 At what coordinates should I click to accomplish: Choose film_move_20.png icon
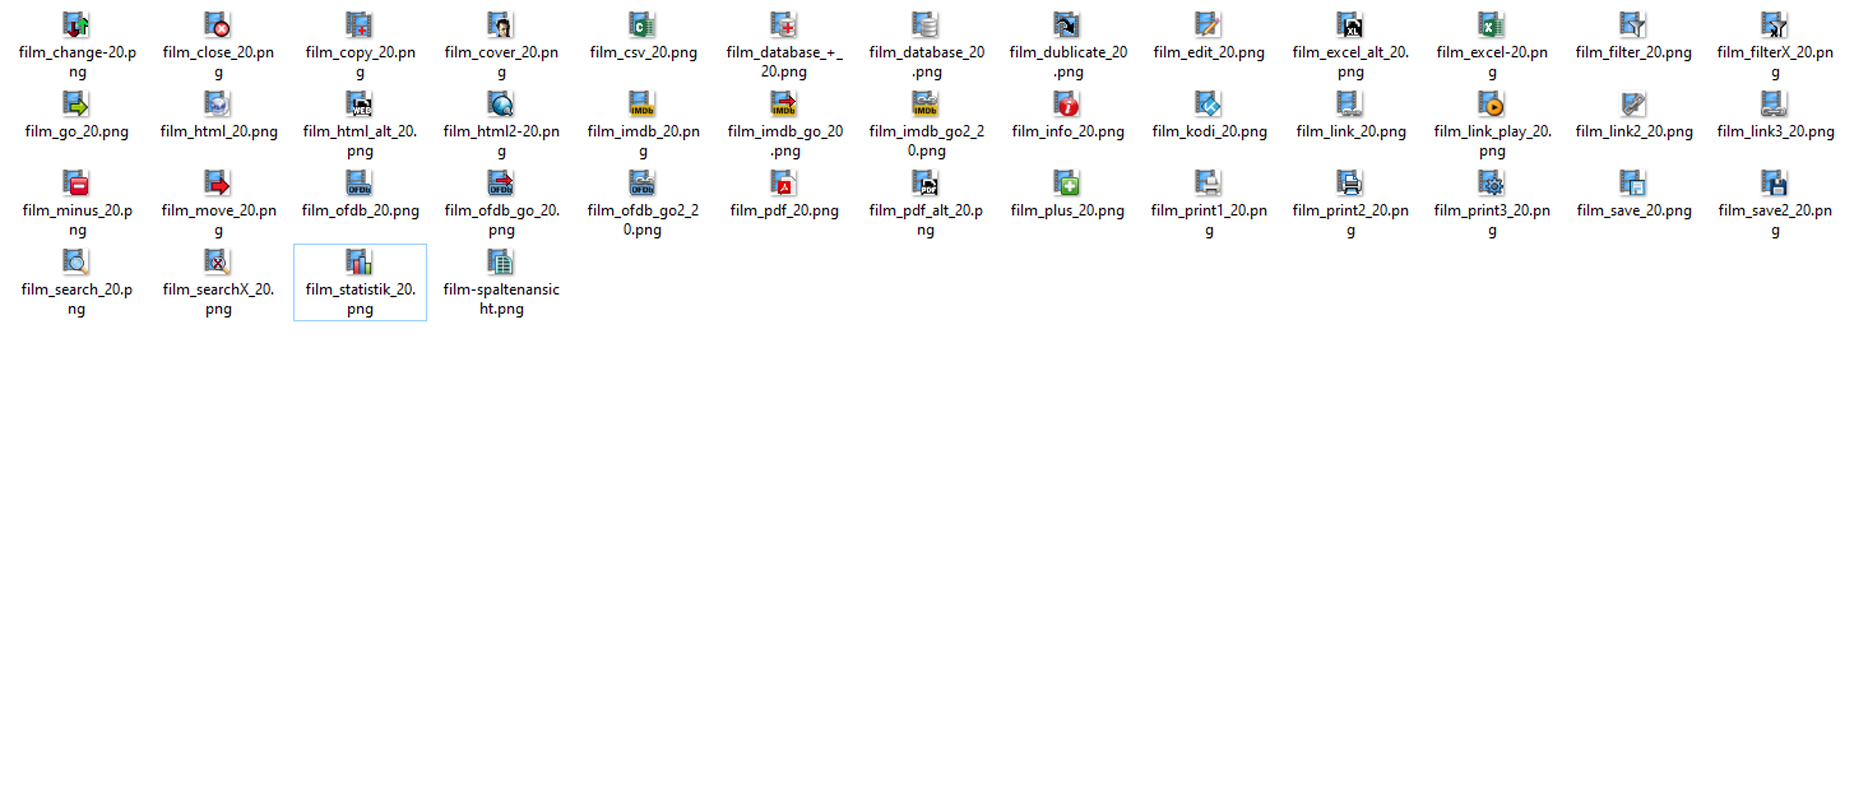[x=217, y=182]
